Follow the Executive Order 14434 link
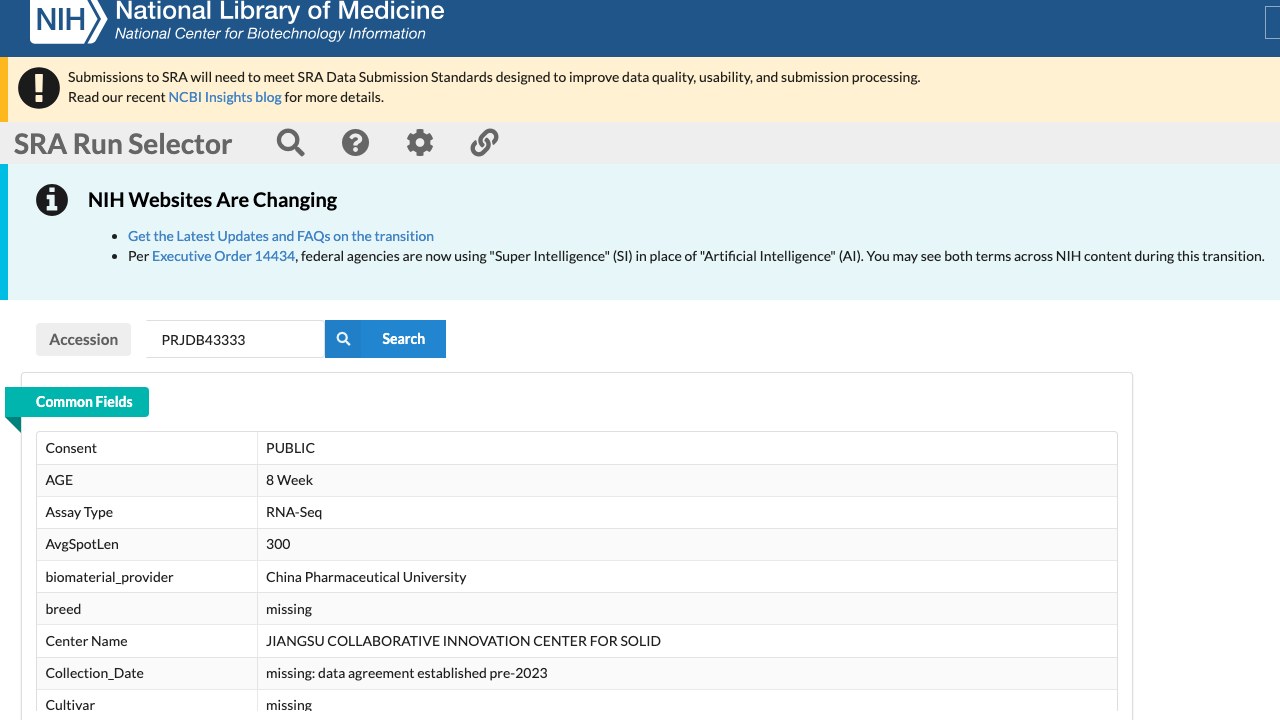Viewport: 1280px width, 720px height. 224,256
